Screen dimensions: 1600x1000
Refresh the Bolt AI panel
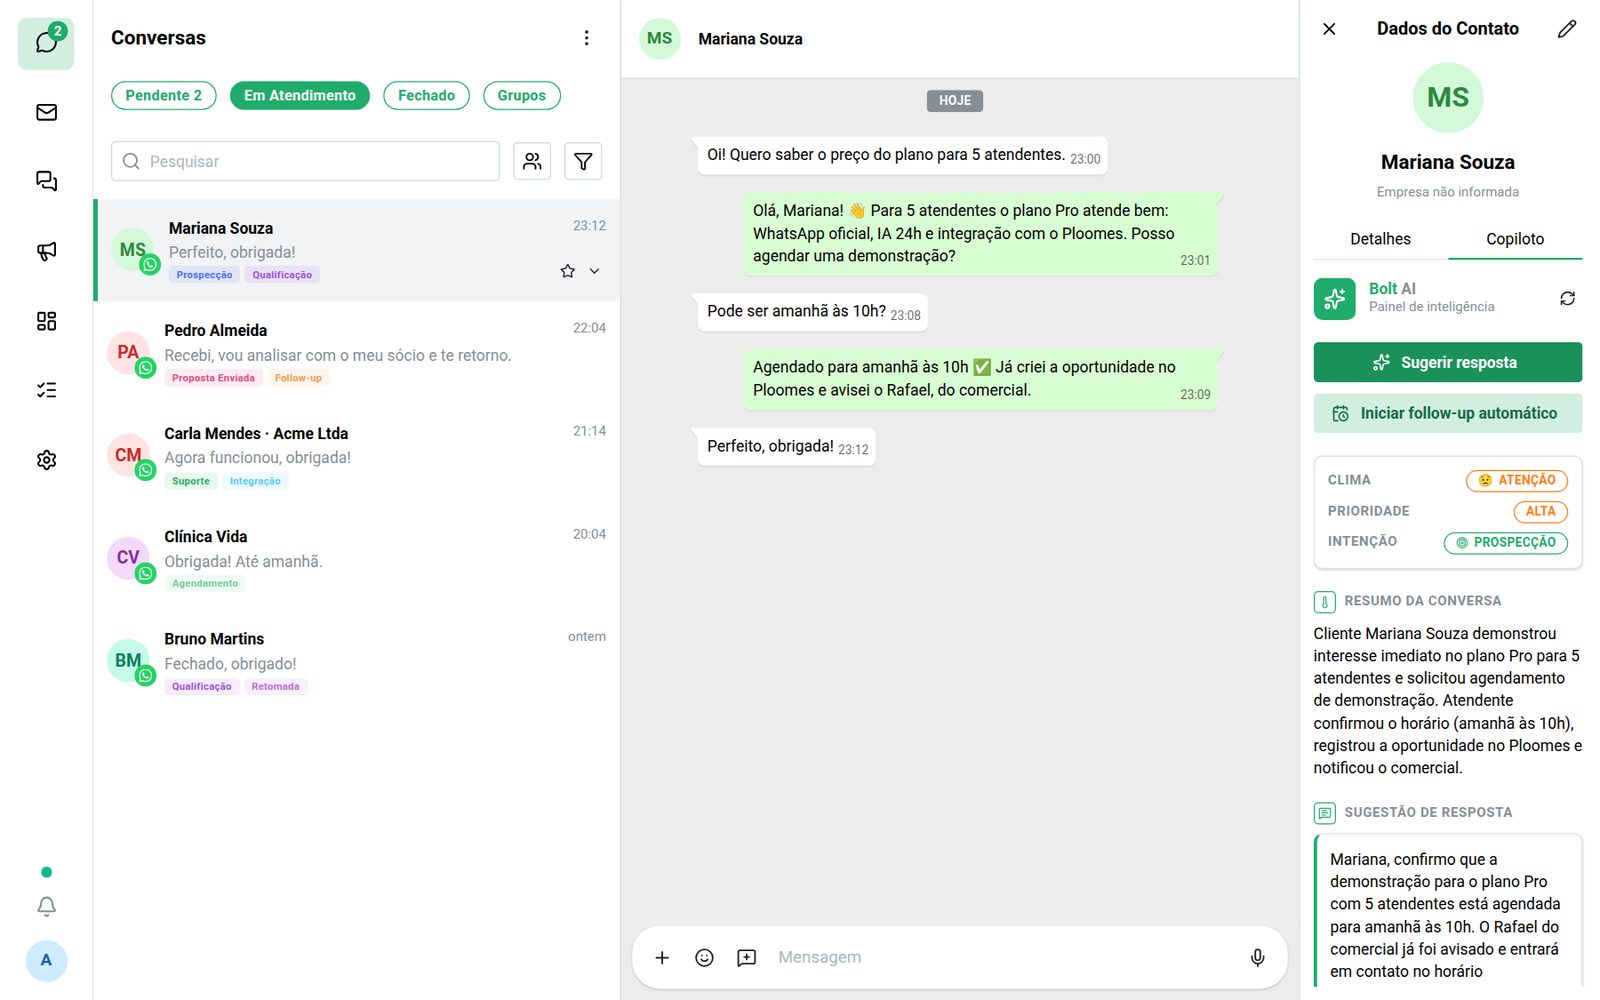coord(1567,298)
